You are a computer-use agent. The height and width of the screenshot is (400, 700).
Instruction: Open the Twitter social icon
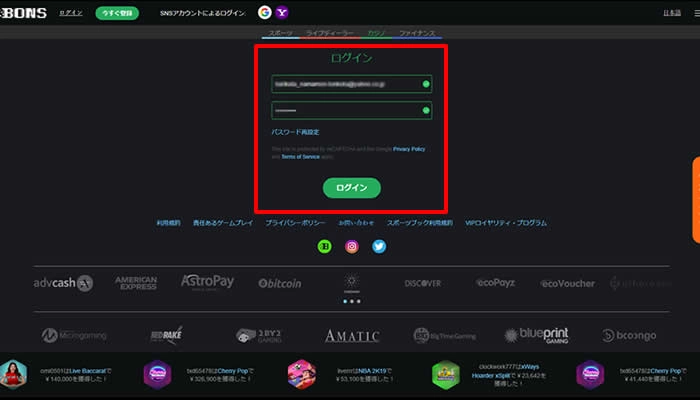379,246
